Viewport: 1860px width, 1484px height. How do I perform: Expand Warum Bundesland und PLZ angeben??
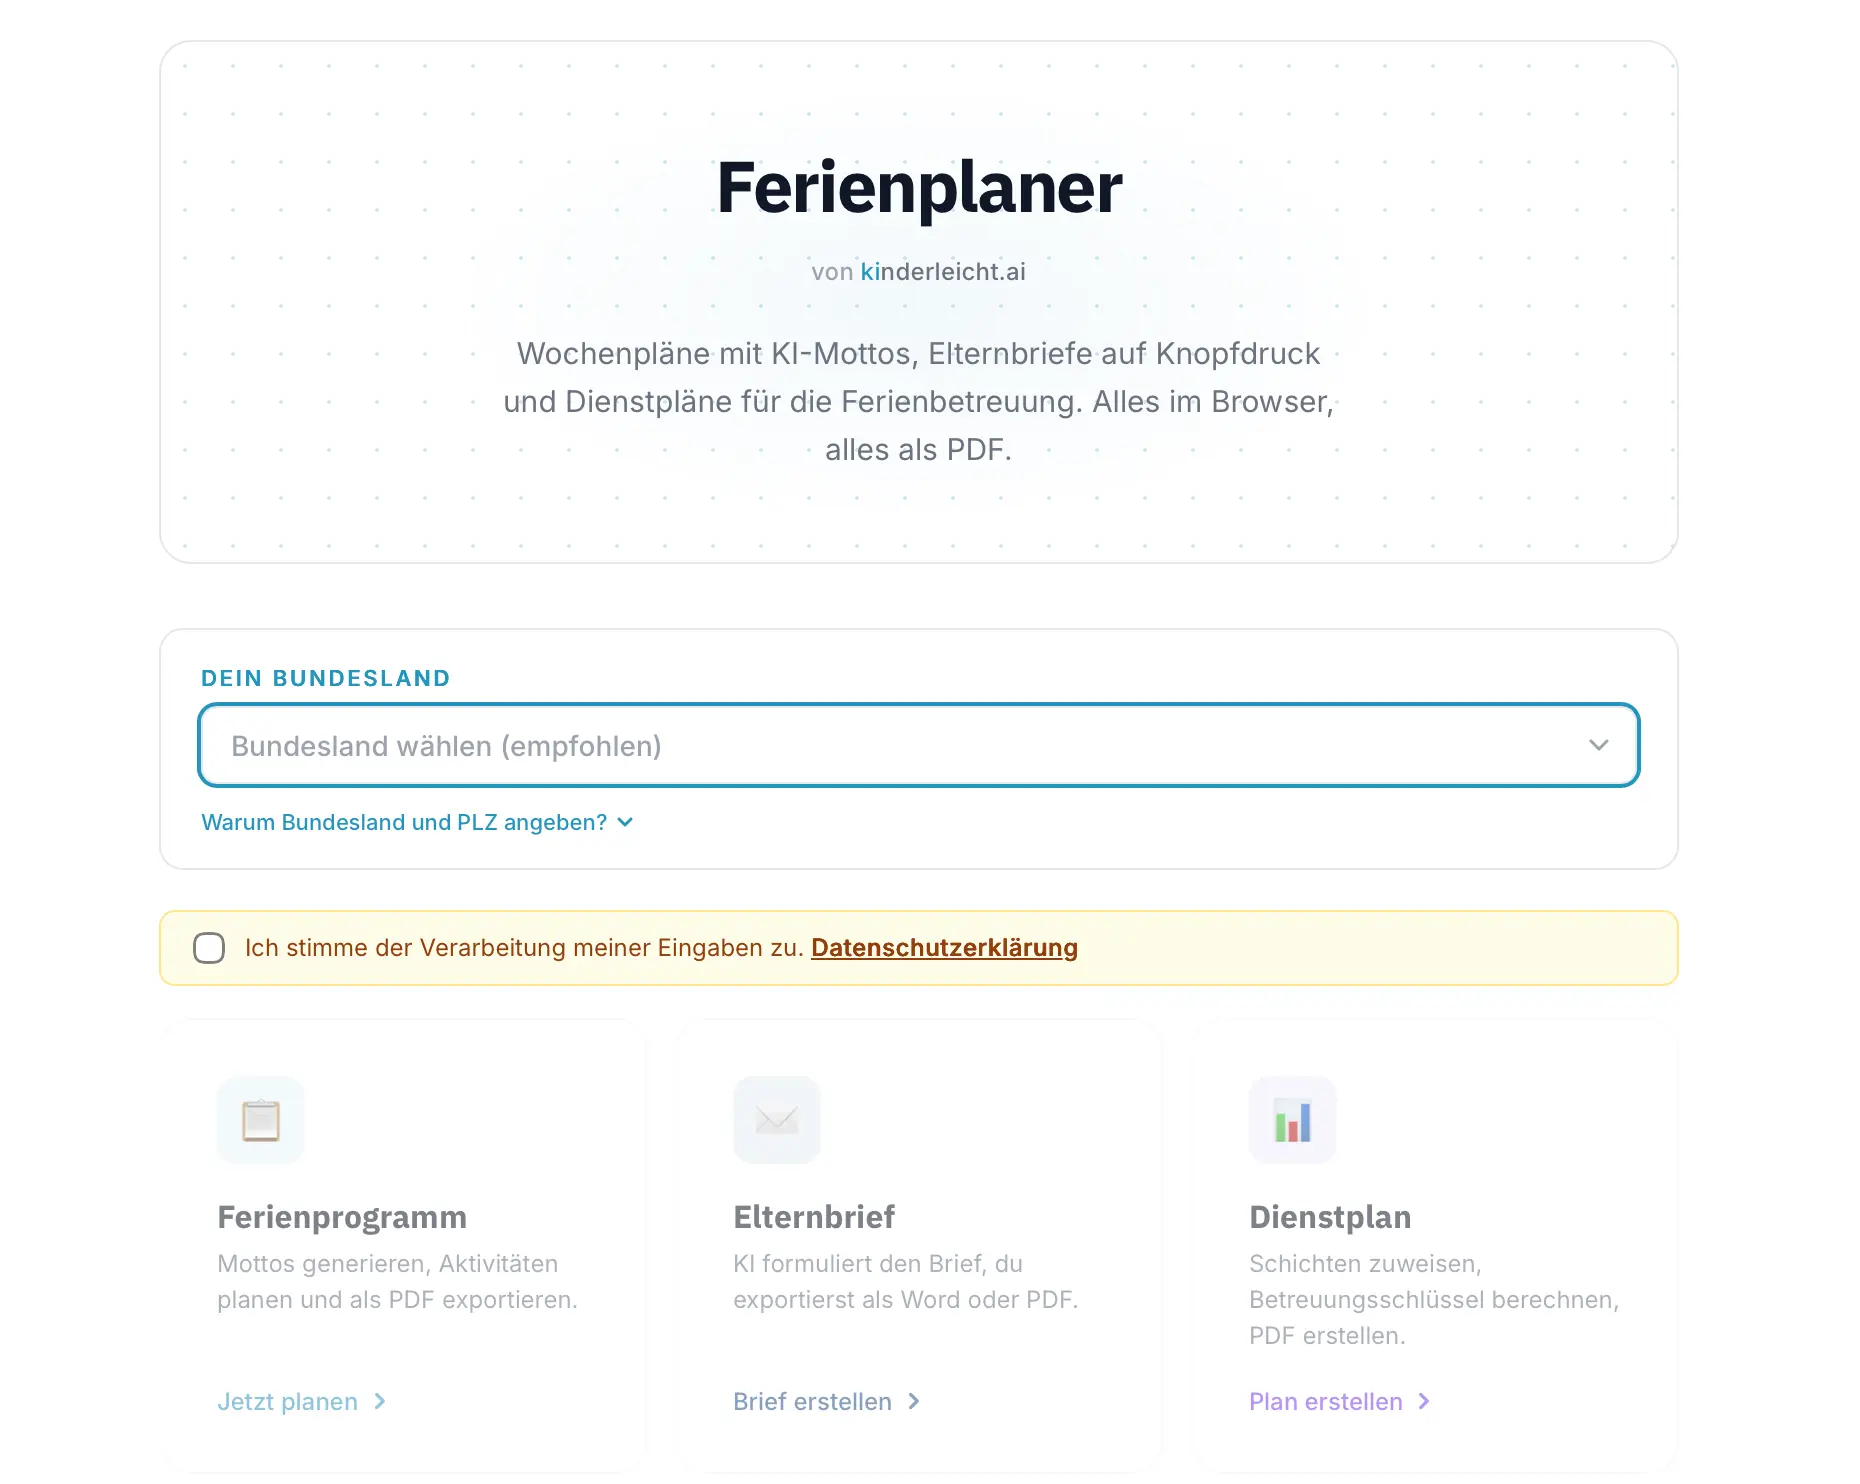(404, 822)
